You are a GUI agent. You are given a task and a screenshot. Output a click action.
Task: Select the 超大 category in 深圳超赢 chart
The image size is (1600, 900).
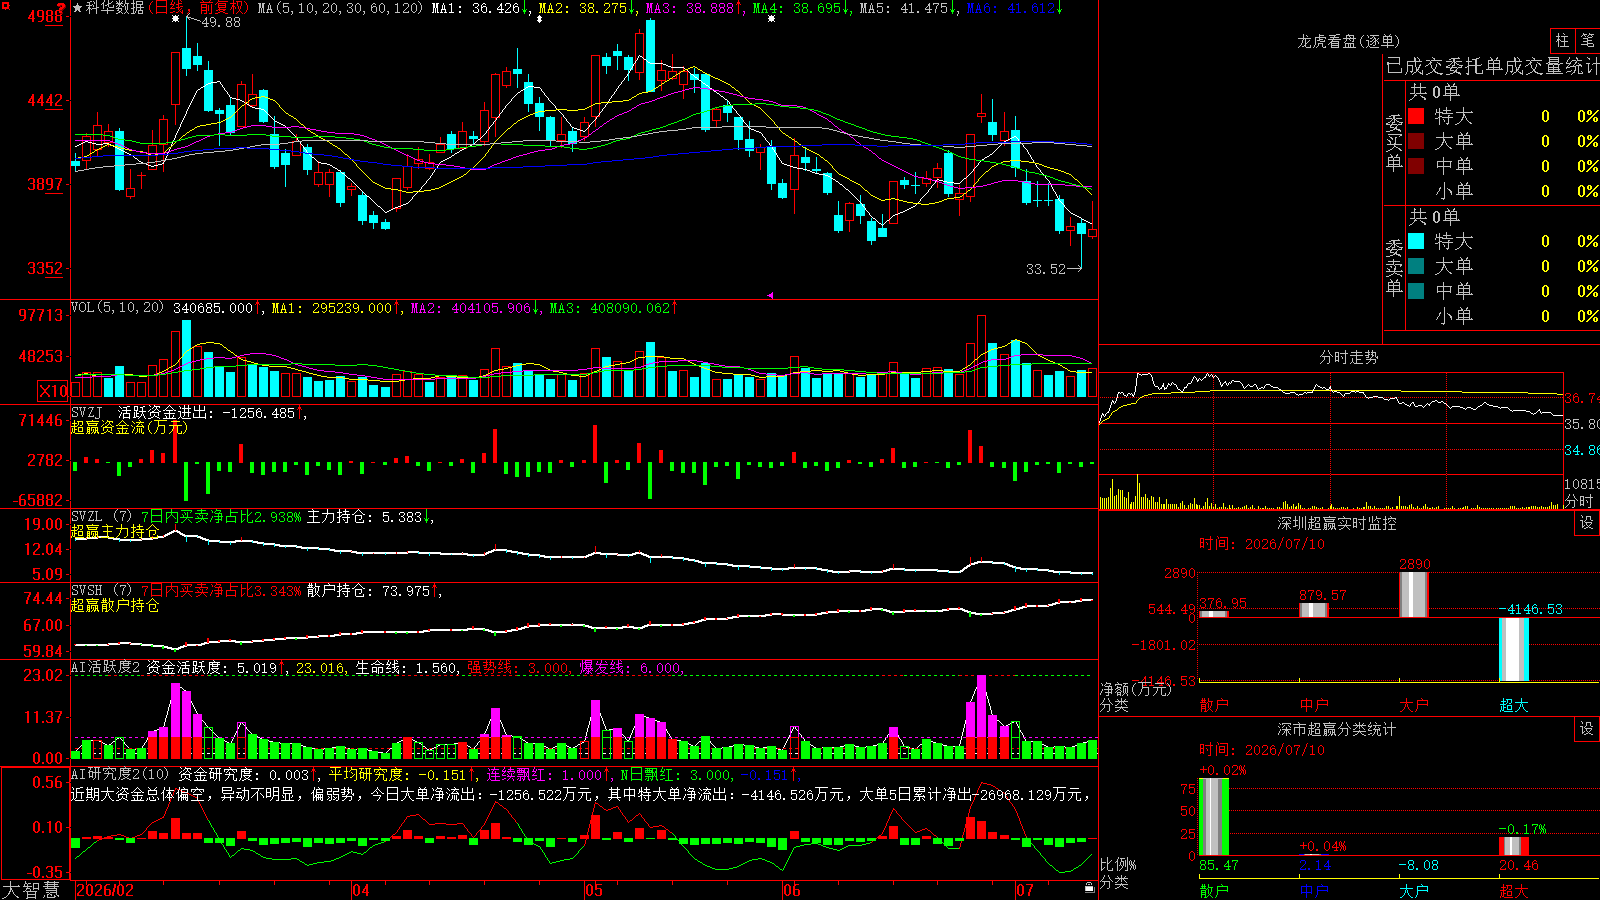(1513, 705)
